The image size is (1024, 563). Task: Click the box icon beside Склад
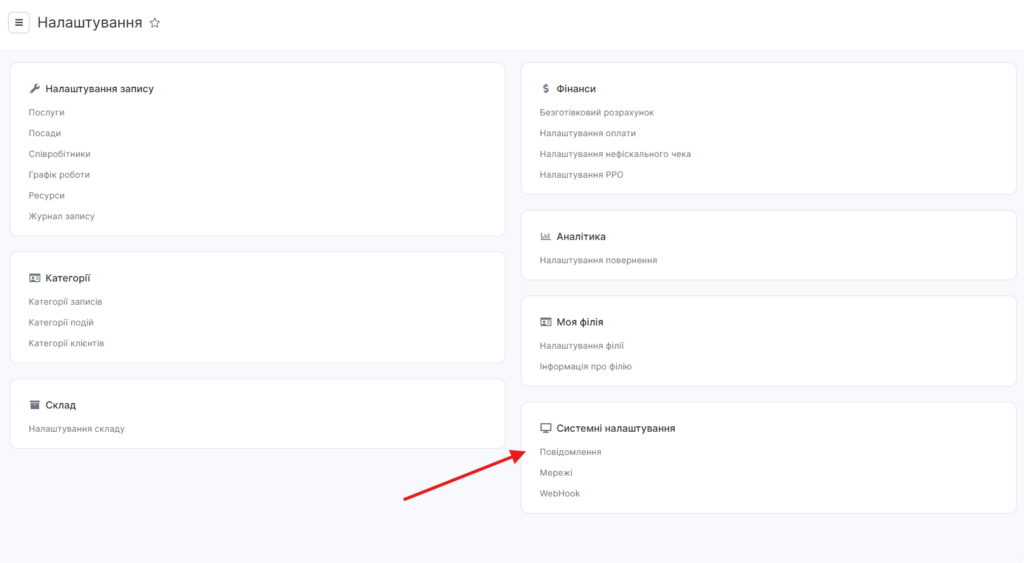pos(34,405)
